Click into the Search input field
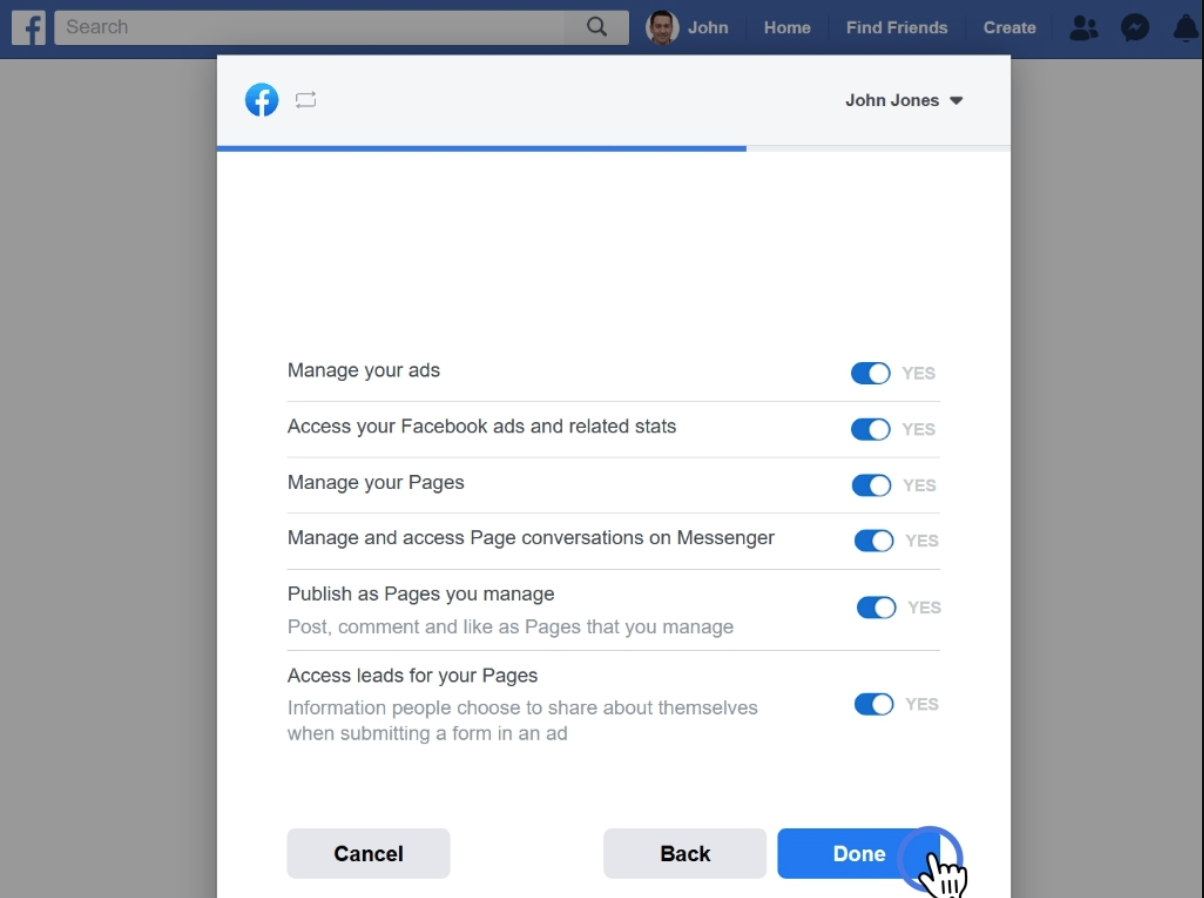This screenshot has width=1204, height=898. pyautogui.click(x=310, y=27)
